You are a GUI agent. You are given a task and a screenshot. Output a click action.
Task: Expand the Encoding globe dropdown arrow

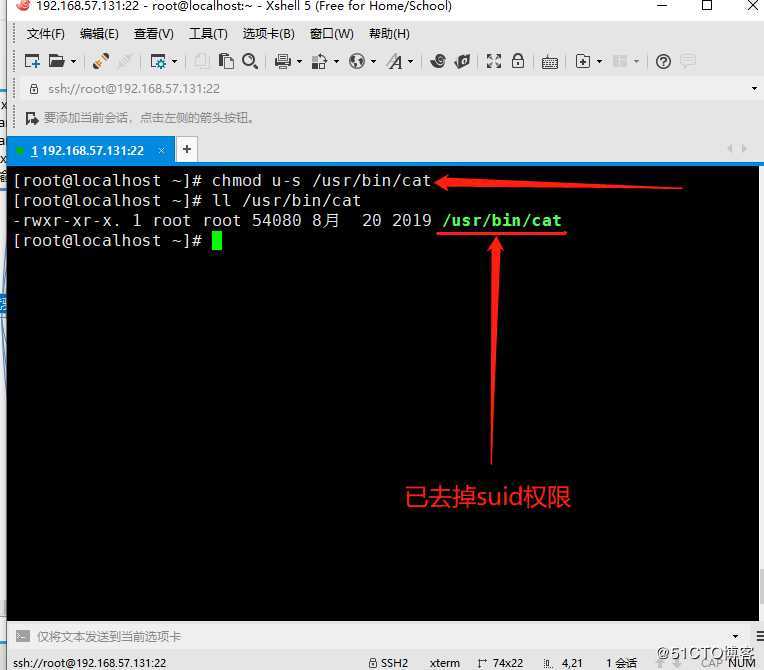[x=373, y=61]
